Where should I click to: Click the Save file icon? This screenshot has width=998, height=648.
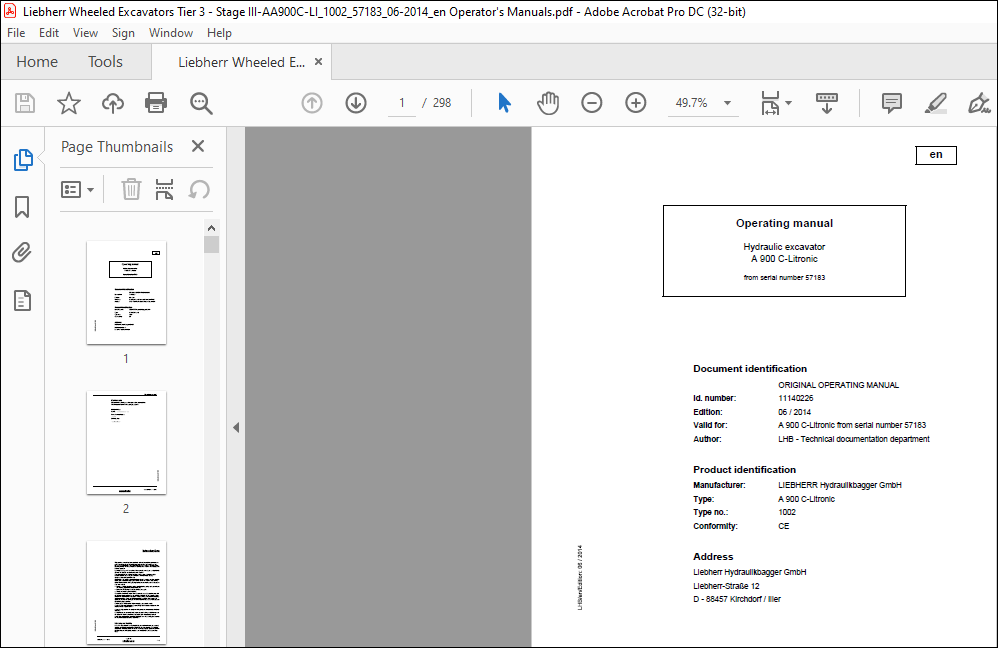click(25, 102)
